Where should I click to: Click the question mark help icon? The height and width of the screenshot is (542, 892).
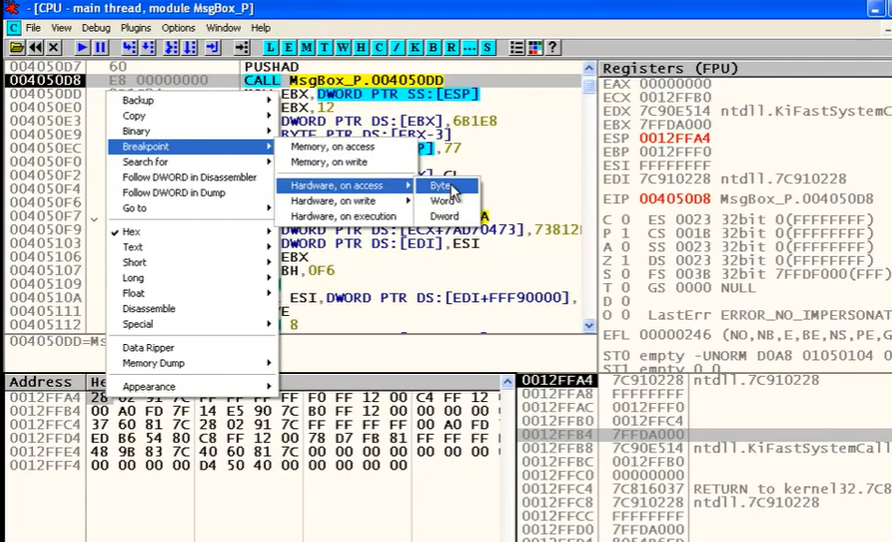pyautogui.click(x=552, y=48)
